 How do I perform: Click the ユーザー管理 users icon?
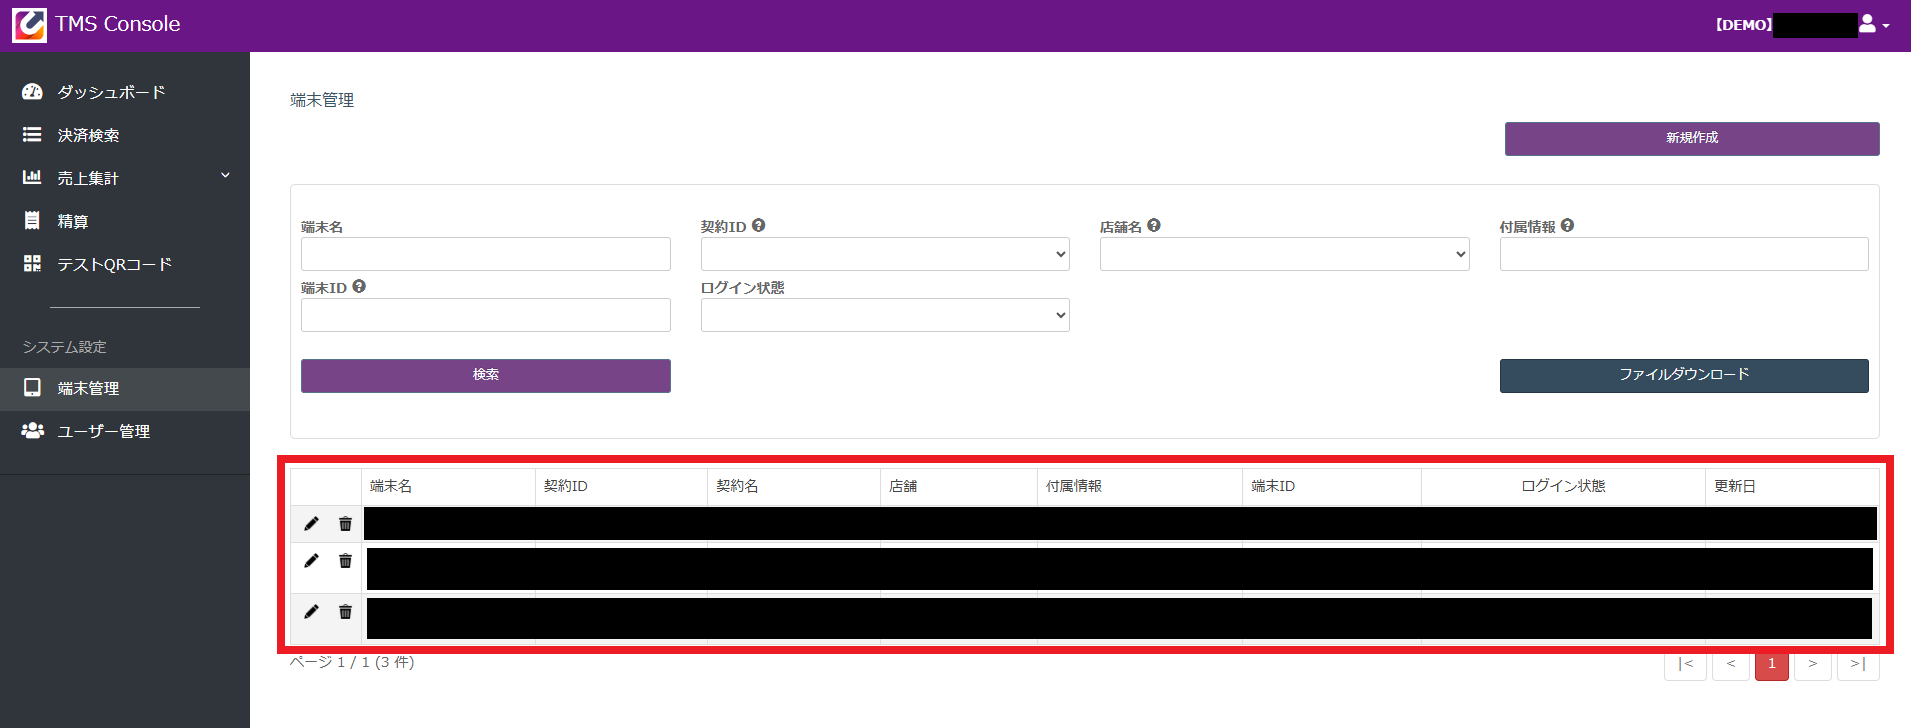[32, 430]
